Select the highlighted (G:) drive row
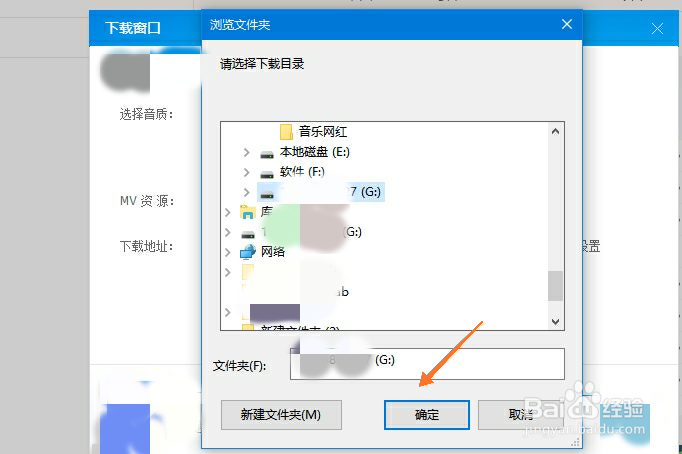Screen dimensions: 682x454 321,192
